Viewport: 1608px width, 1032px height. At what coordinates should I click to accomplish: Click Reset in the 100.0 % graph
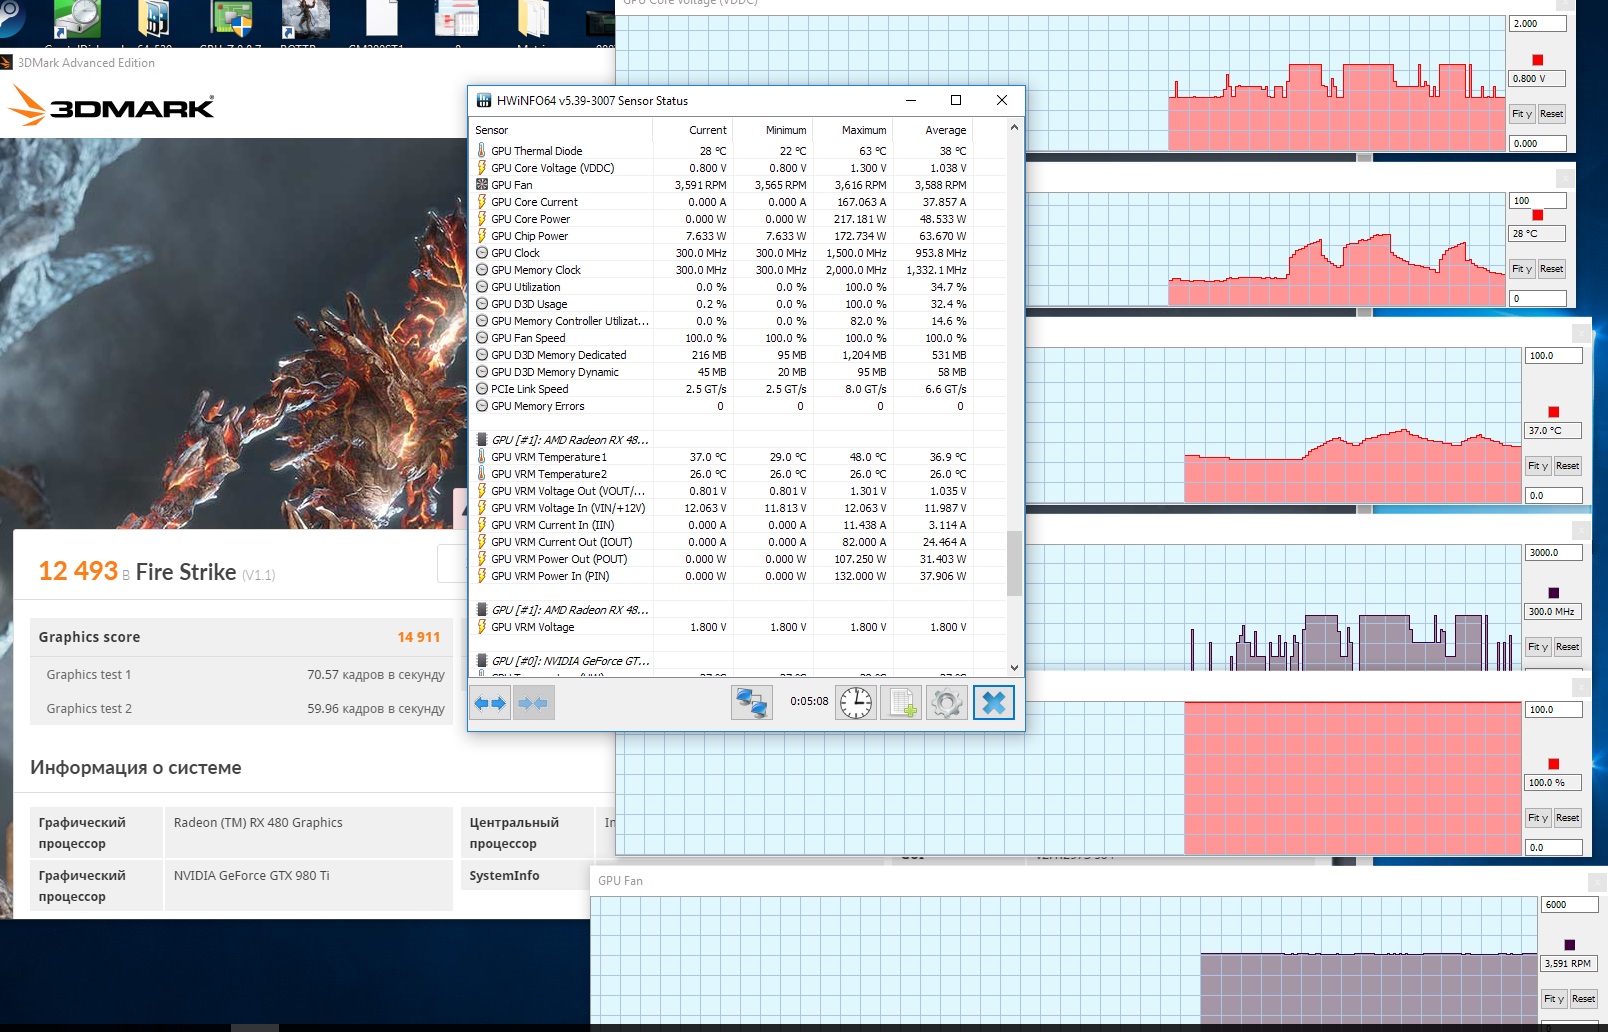[x=1568, y=818]
